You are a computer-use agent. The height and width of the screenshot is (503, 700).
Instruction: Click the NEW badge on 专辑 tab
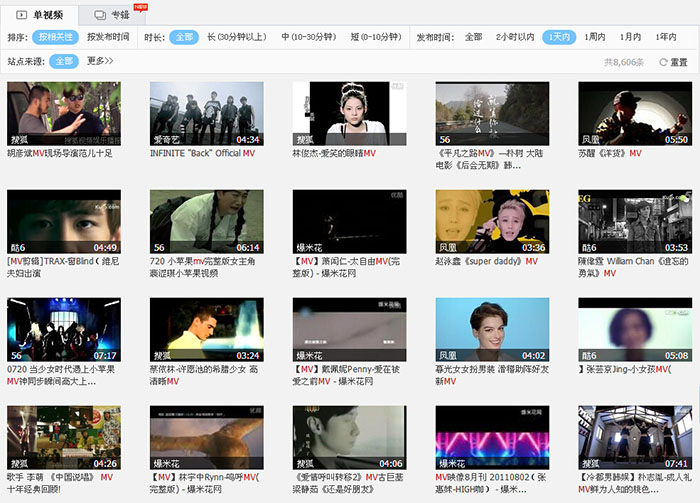(140, 5)
